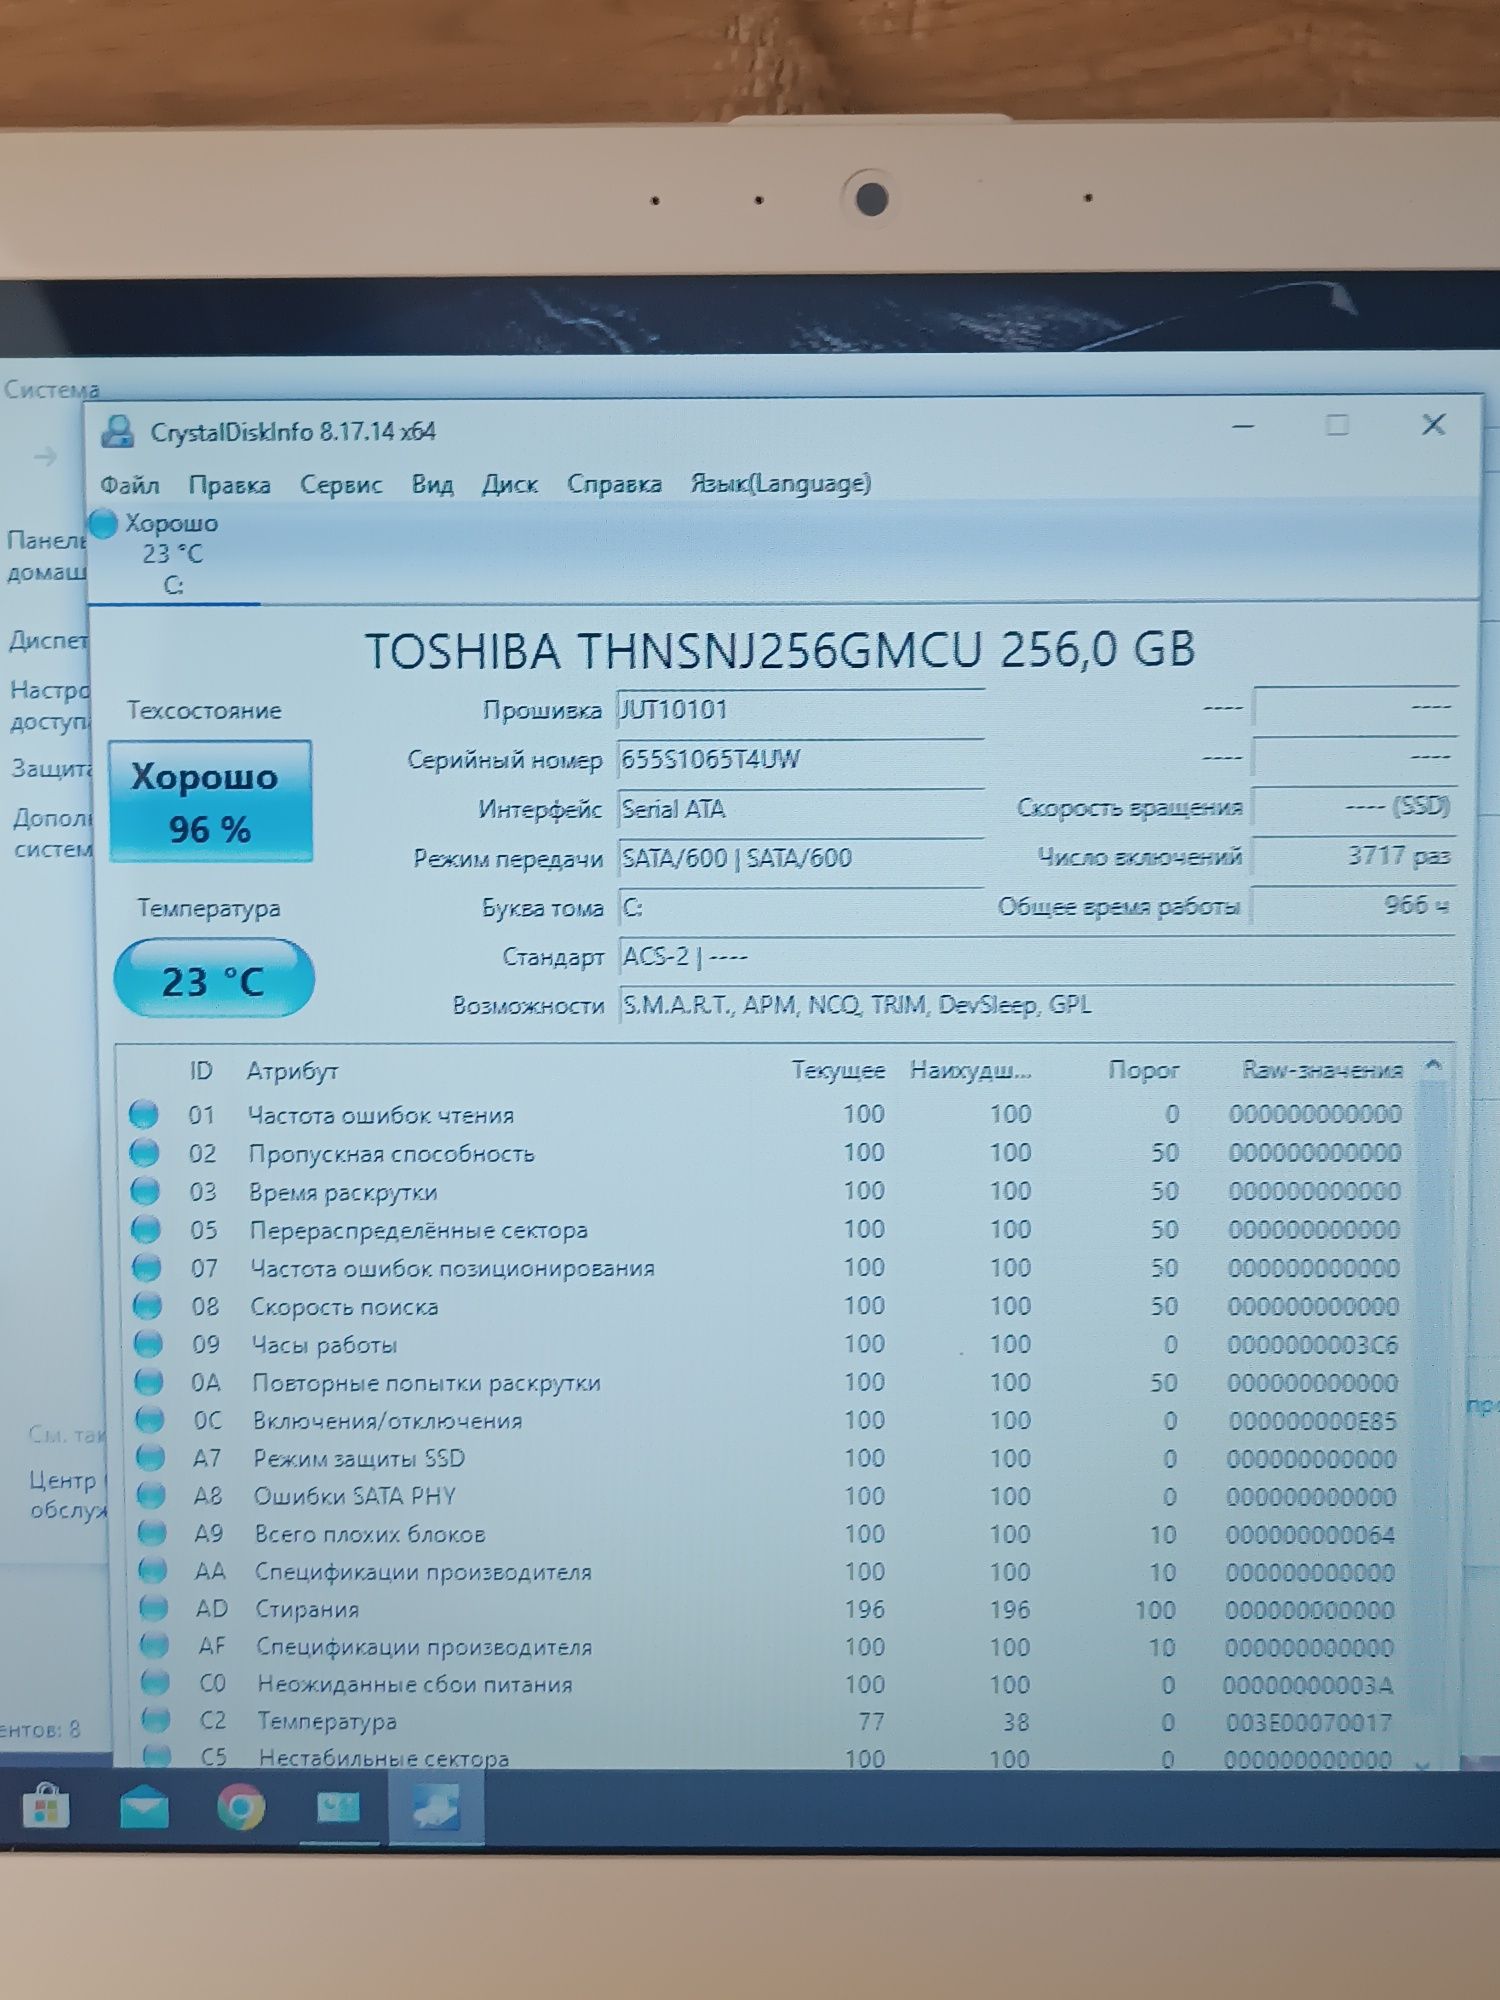The height and width of the screenshot is (2000, 1500).
Task: Click the Serial ATA interface field
Action: 800,809
